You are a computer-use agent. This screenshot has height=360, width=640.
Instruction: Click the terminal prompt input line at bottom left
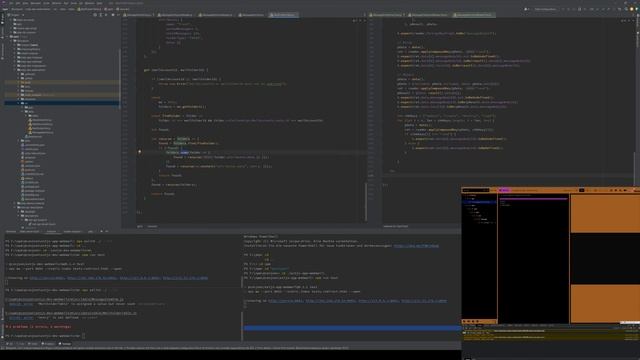(46, 336)
